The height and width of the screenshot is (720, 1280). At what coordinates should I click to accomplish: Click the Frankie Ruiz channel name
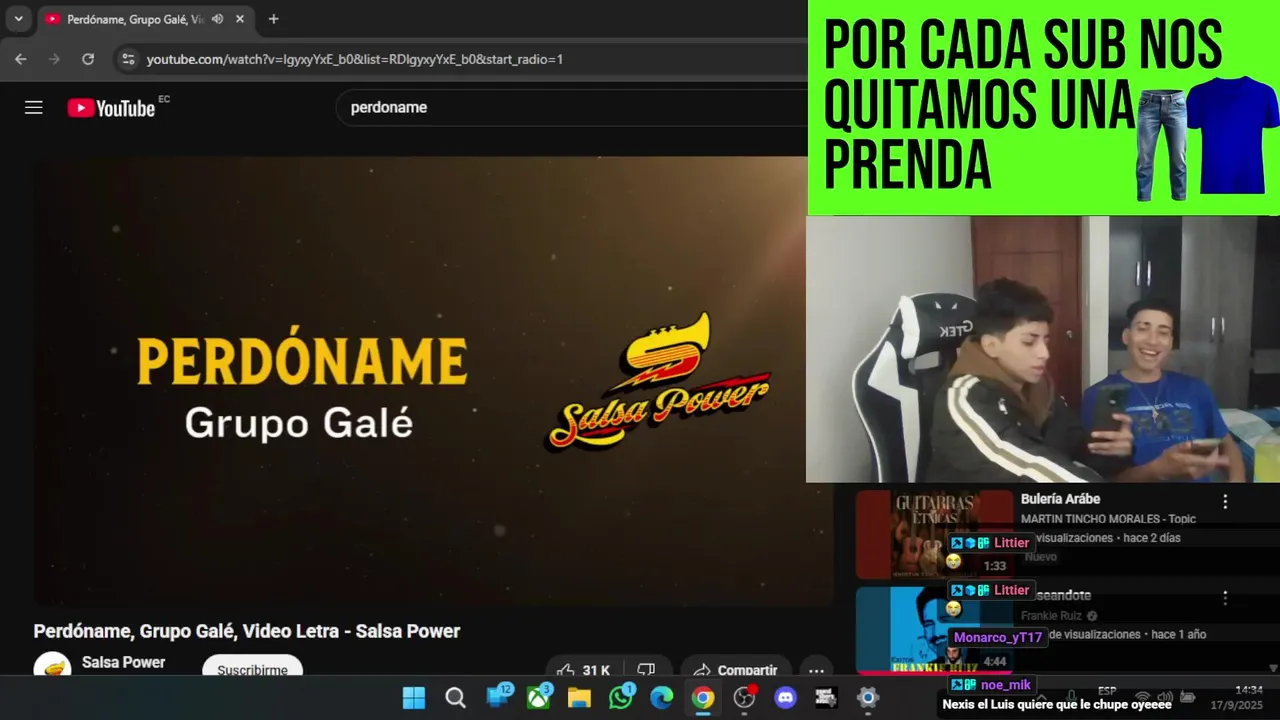pyautogui.click(x=1053, y=616)
